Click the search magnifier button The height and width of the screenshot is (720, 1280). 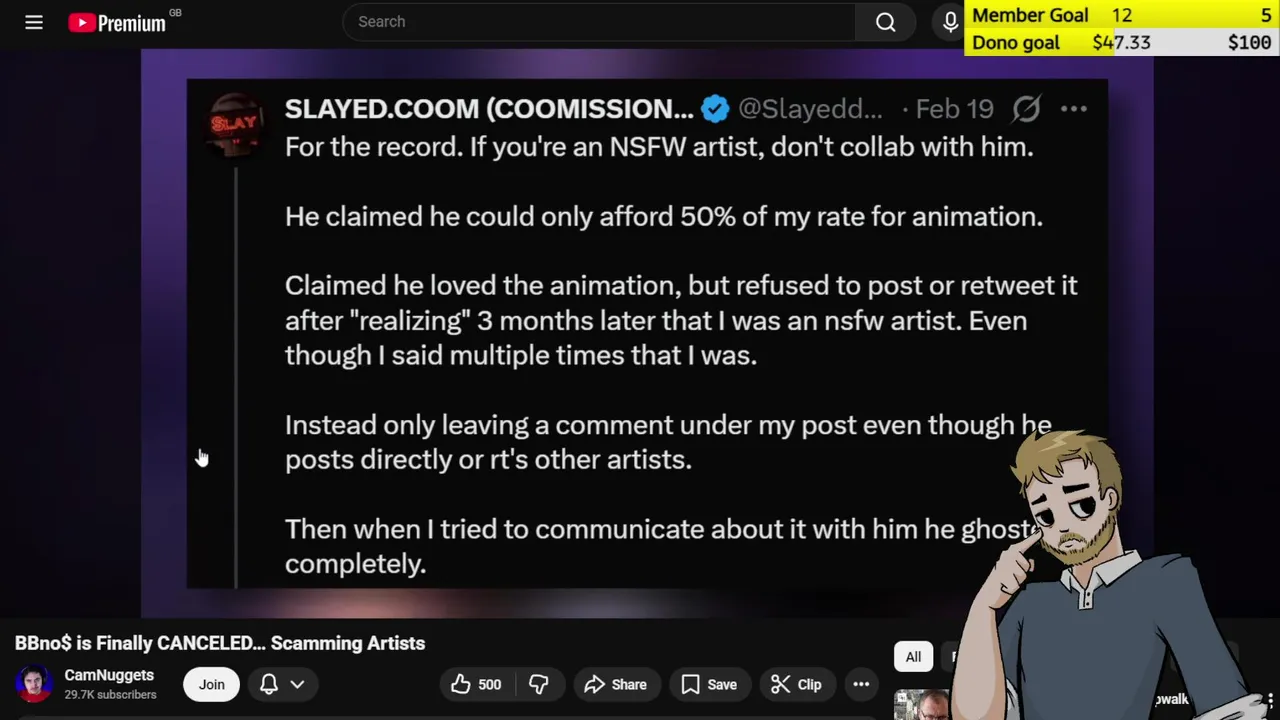point(886,22)
